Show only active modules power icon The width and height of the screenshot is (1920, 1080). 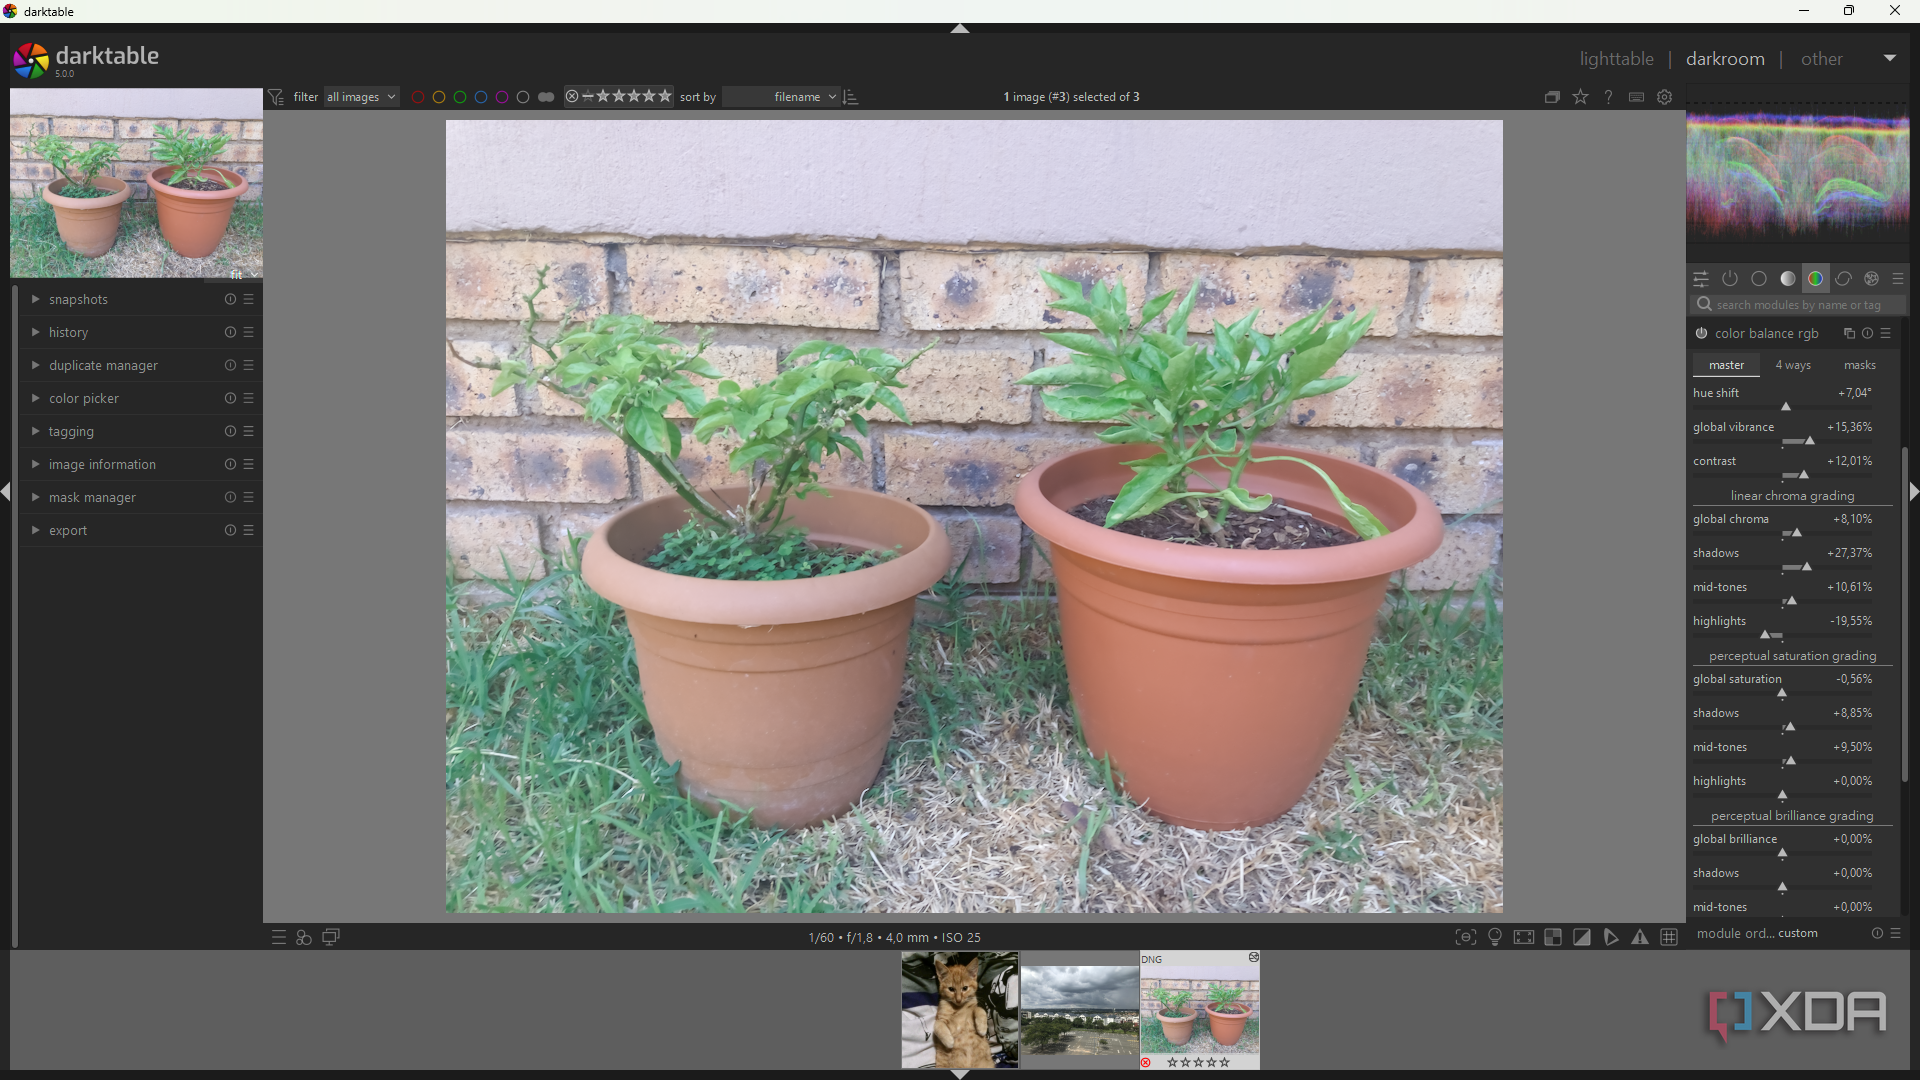tap(1730, 279)
